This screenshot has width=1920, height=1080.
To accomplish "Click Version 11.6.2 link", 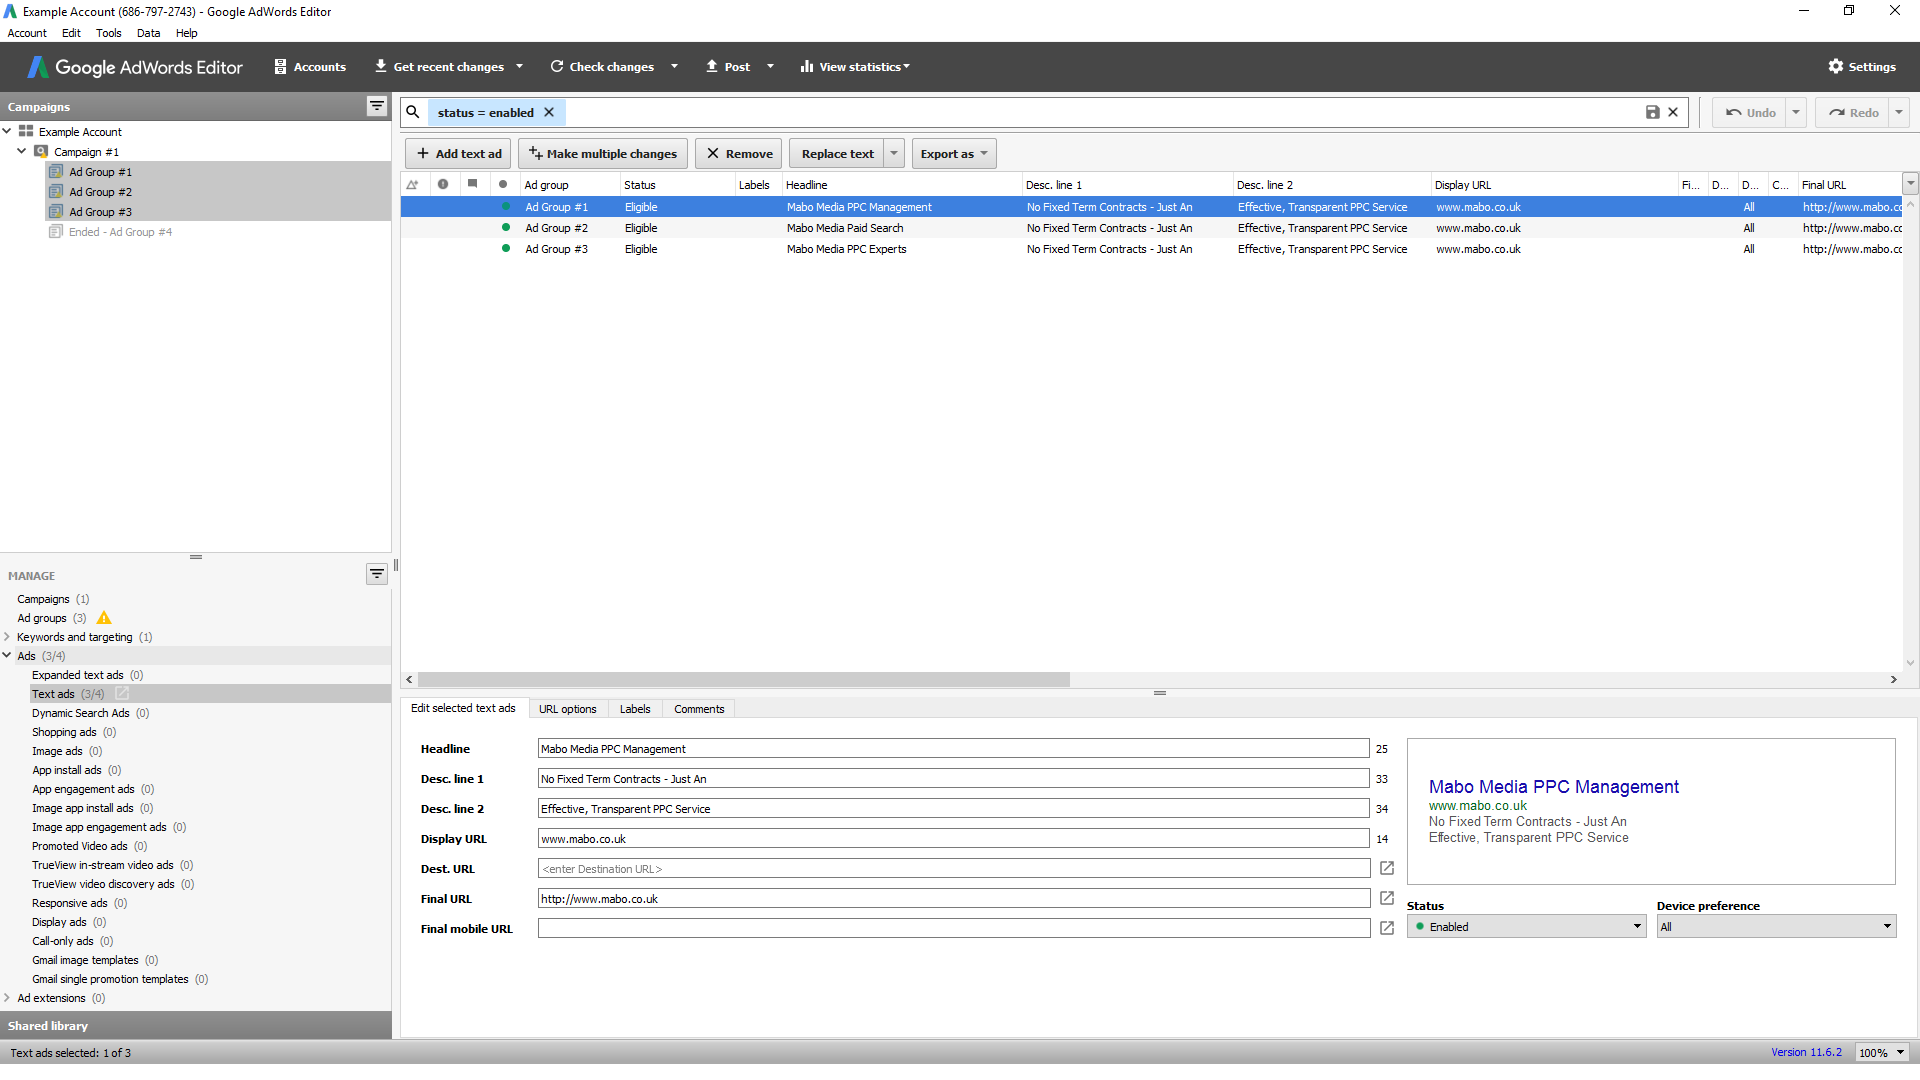I will click(x=1806, y=1052).
